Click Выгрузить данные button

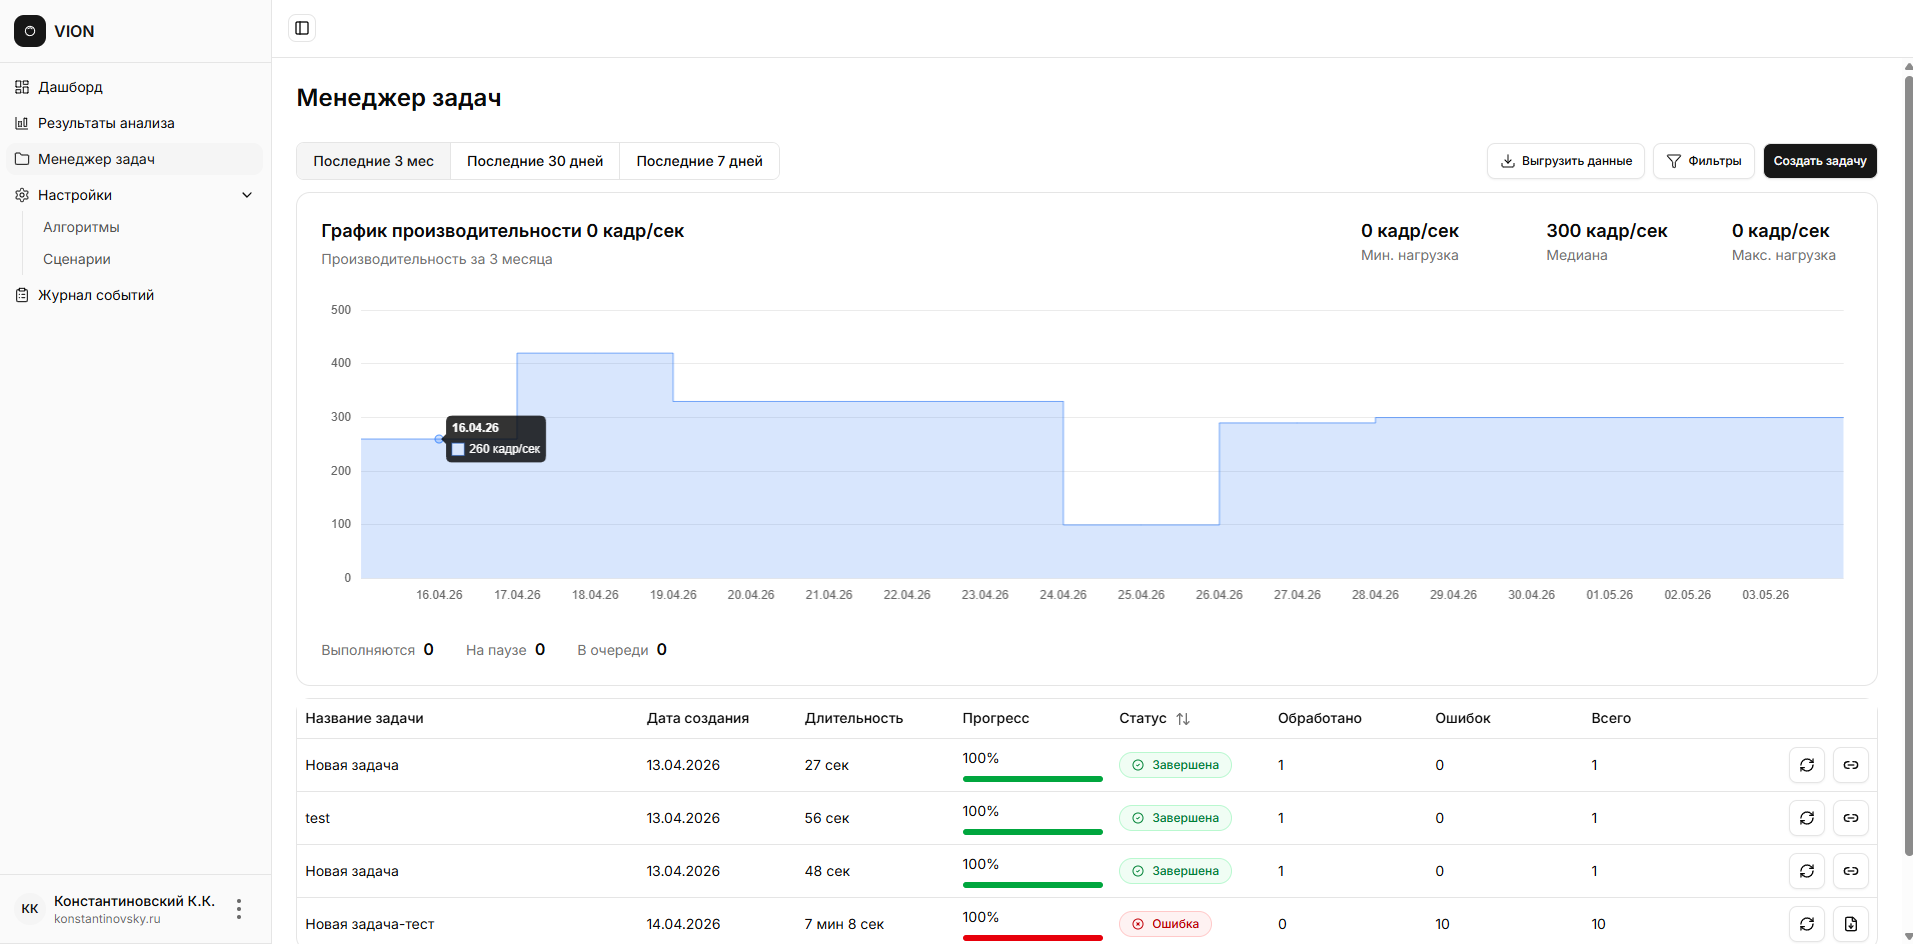point(1565,161)
